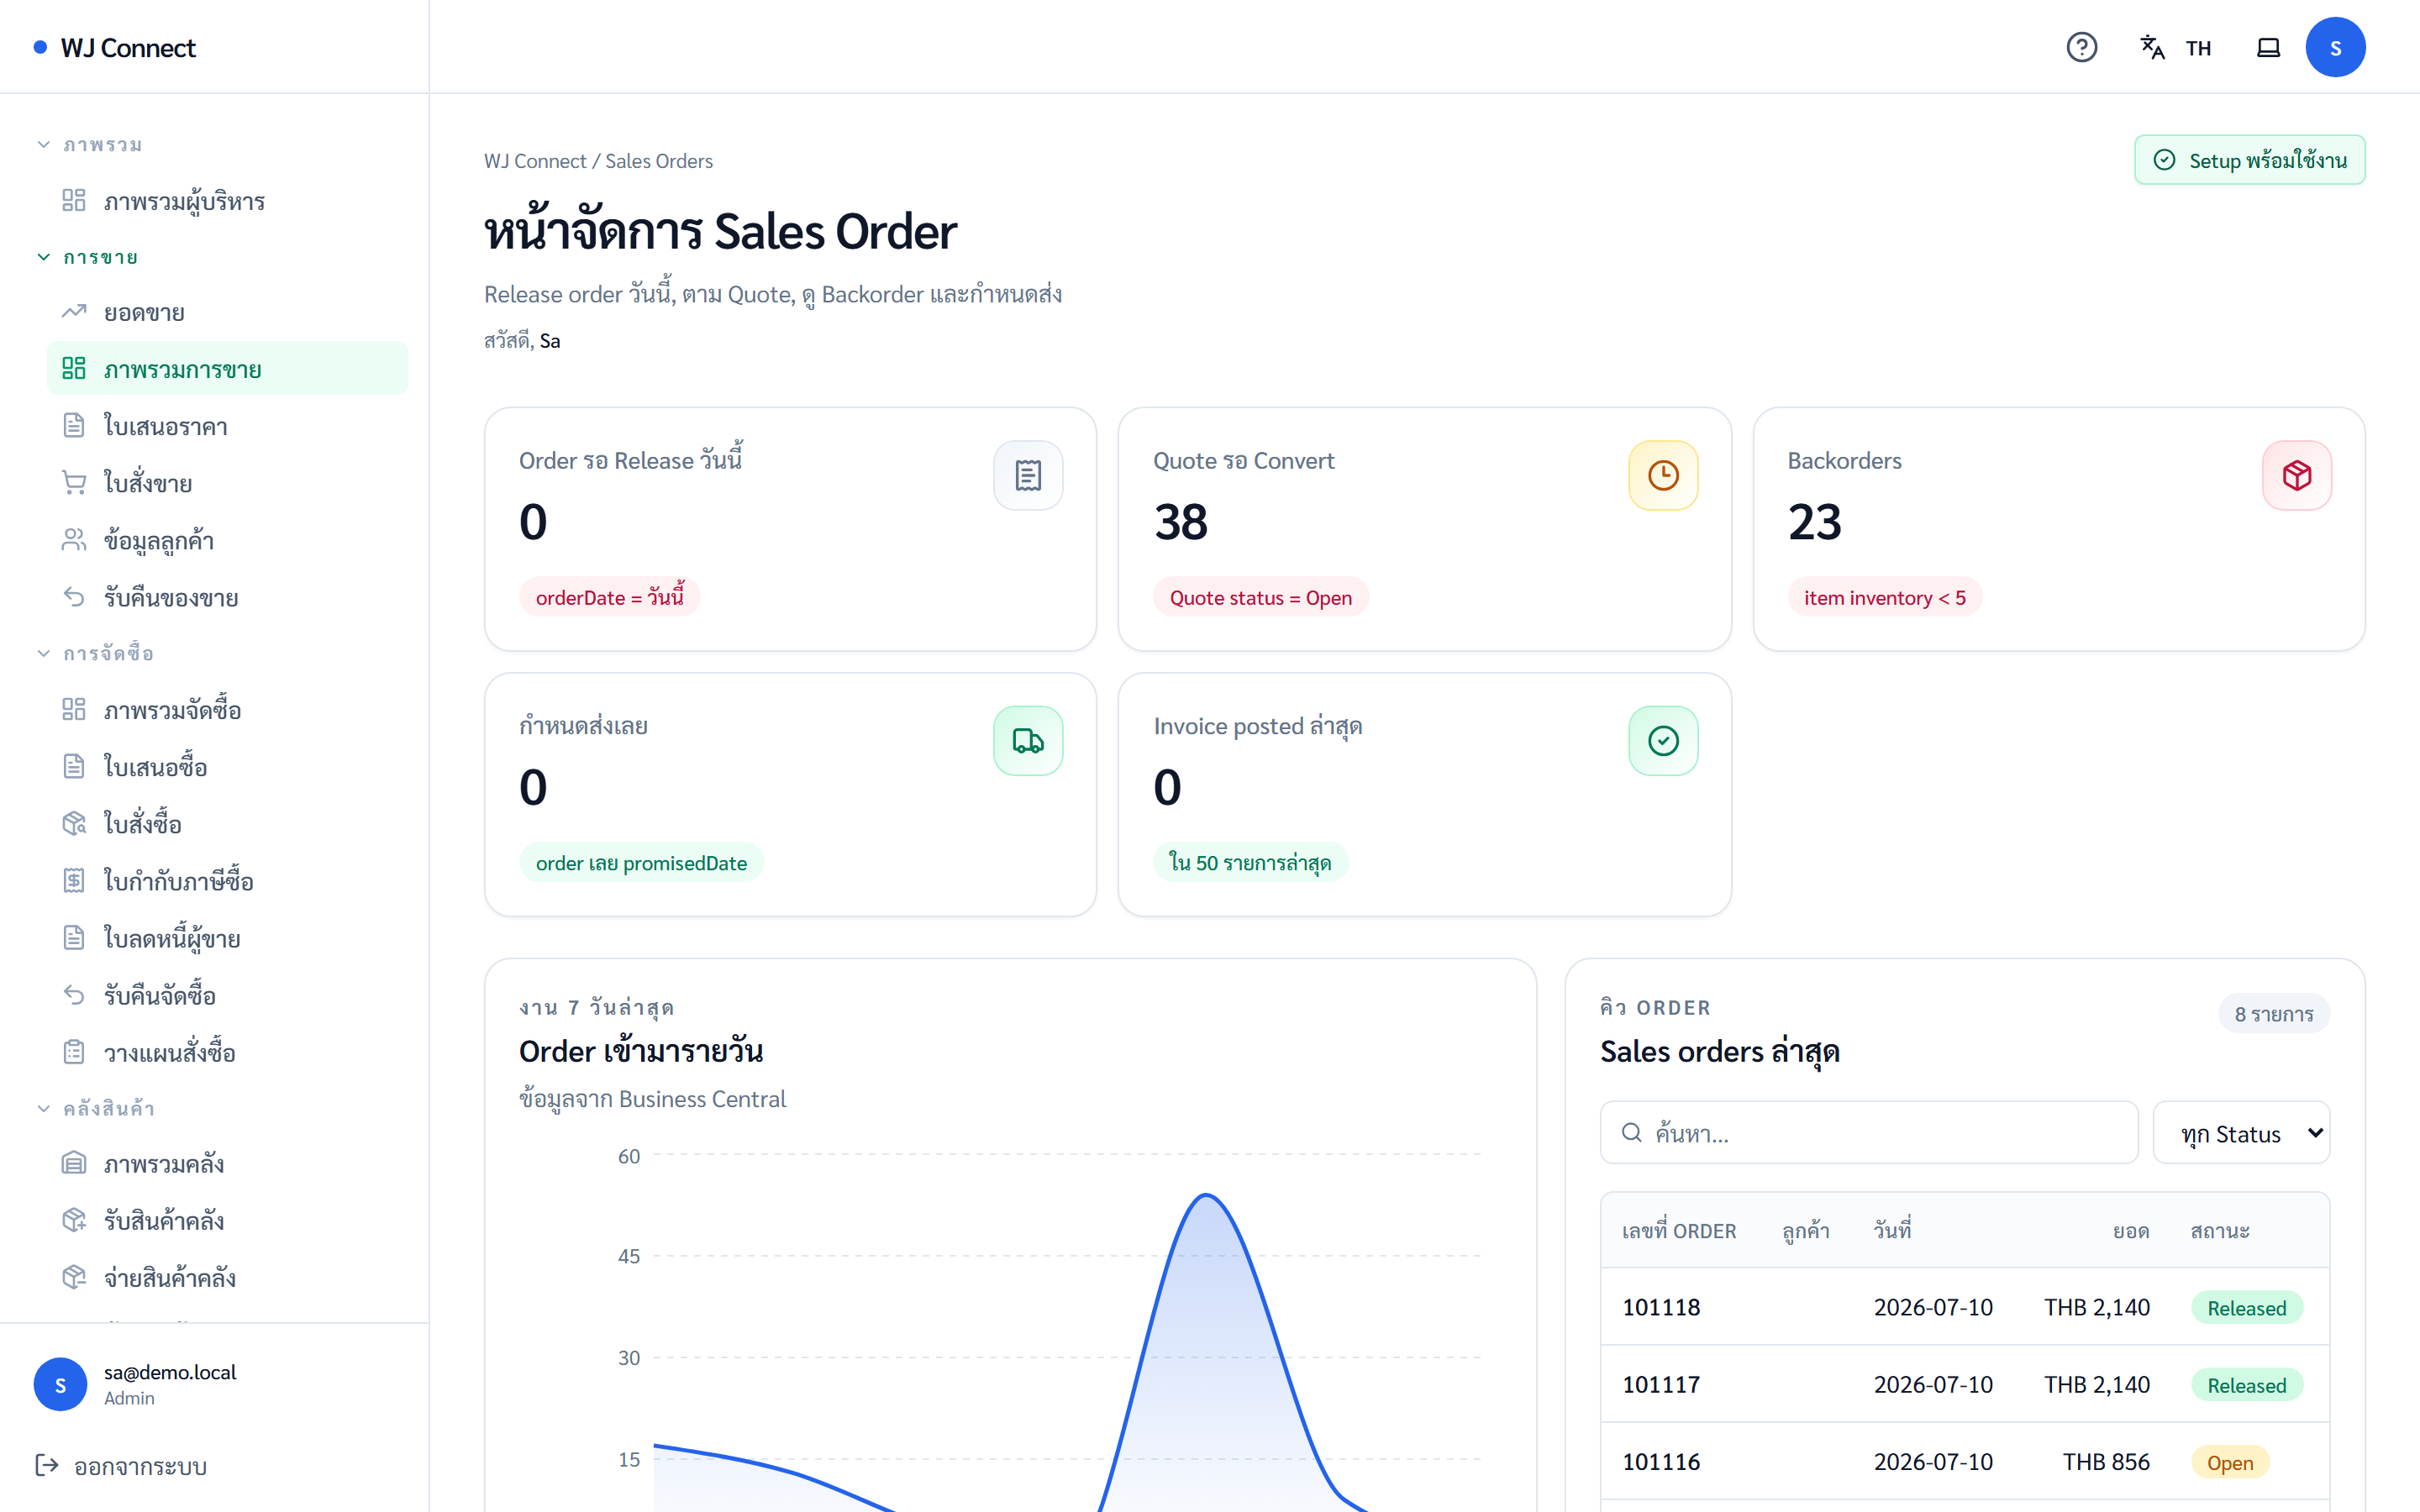Click the people icon beside ข้อมูลลูกค้า
The width and height of the screenshot is (2420, 1512).
[x=74, y=540]
